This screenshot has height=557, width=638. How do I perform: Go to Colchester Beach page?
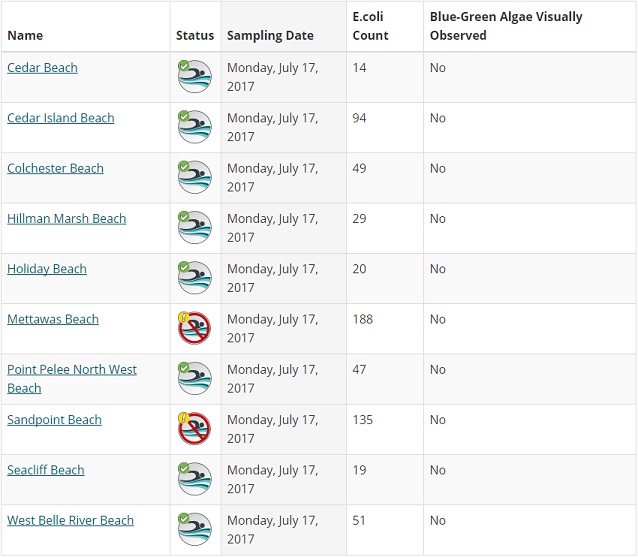pos(55,168)
